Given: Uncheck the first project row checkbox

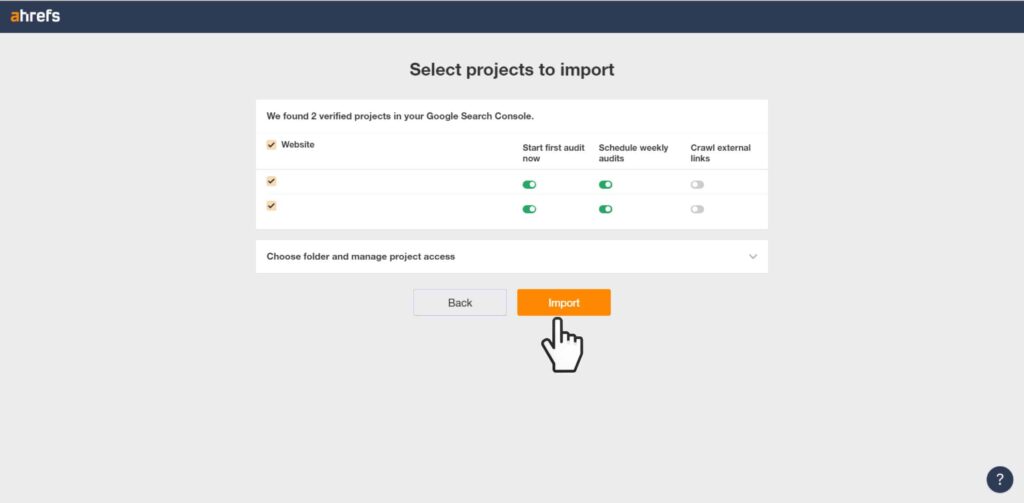Looking at the screenshot, I should click(271, 181).
